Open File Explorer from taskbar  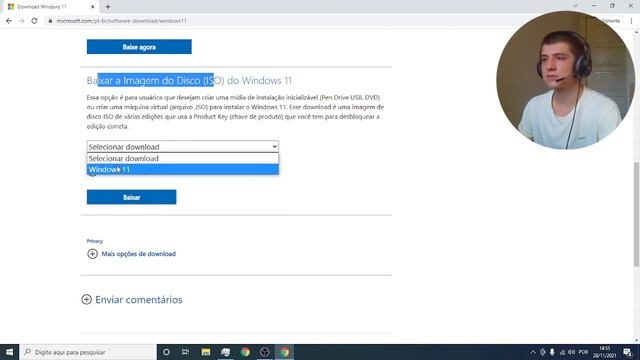coord(206,352)
